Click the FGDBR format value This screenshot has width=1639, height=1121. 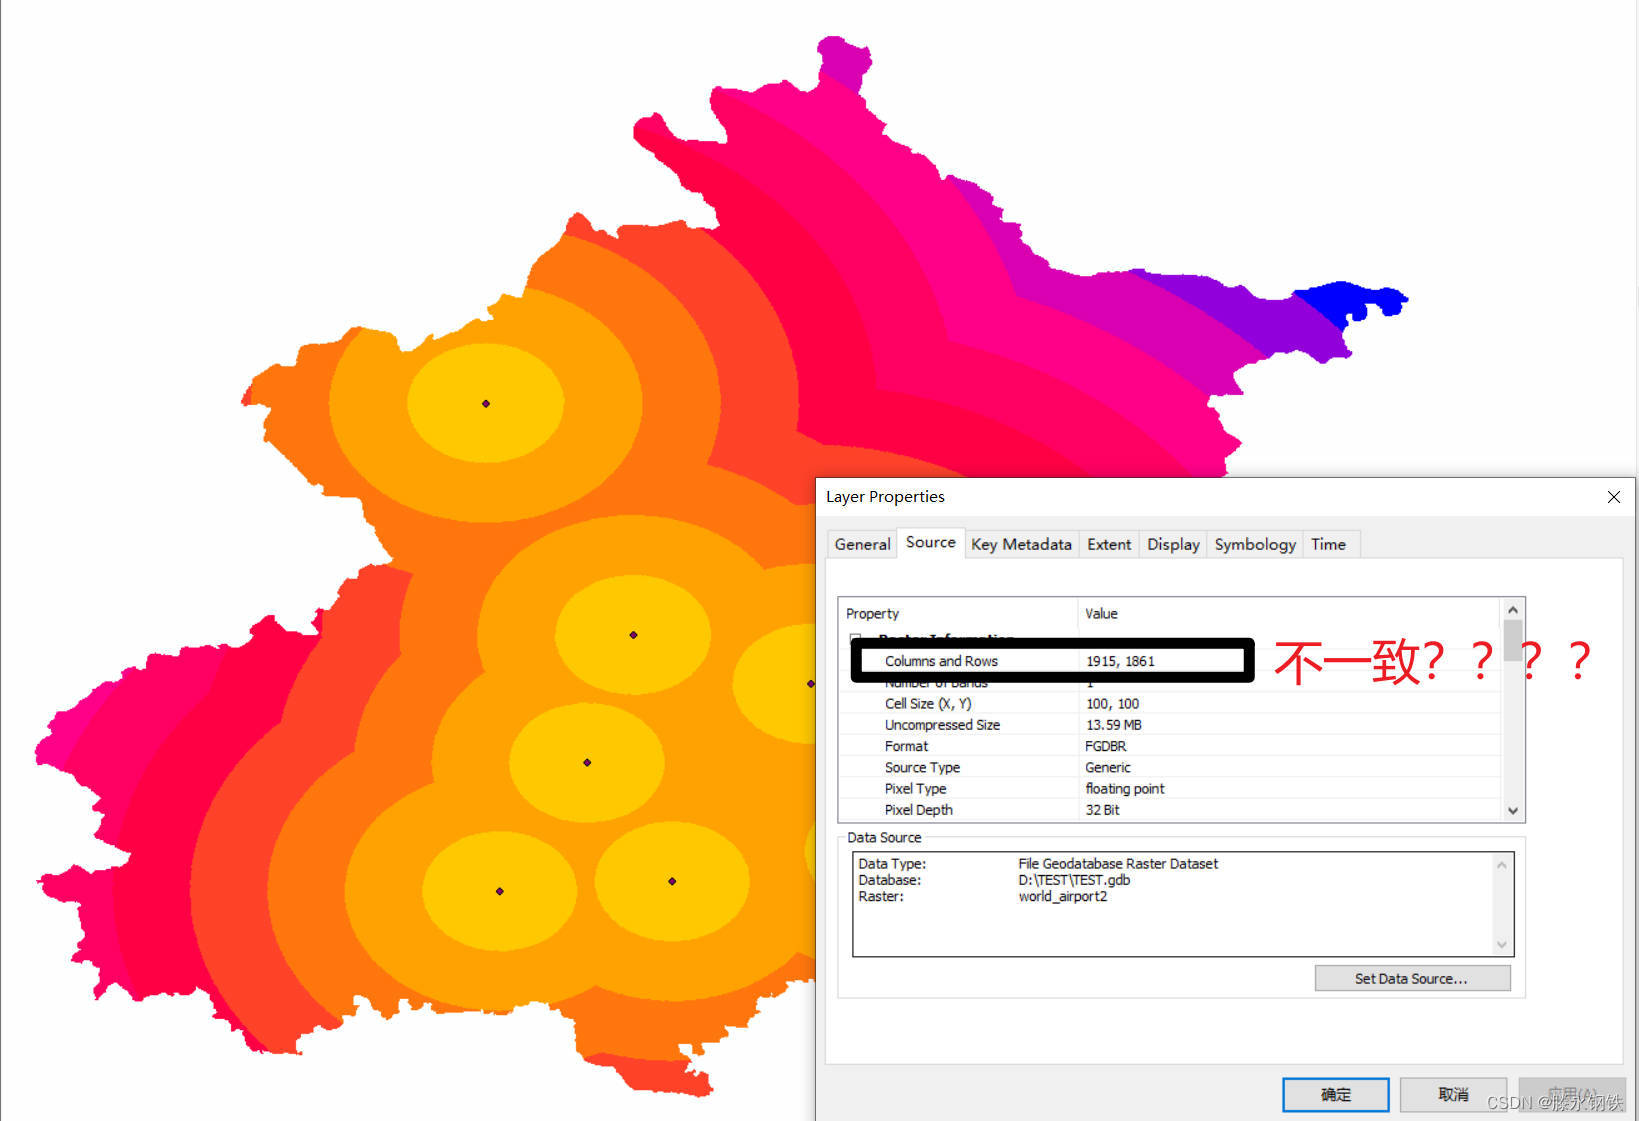pos(1105,746)
